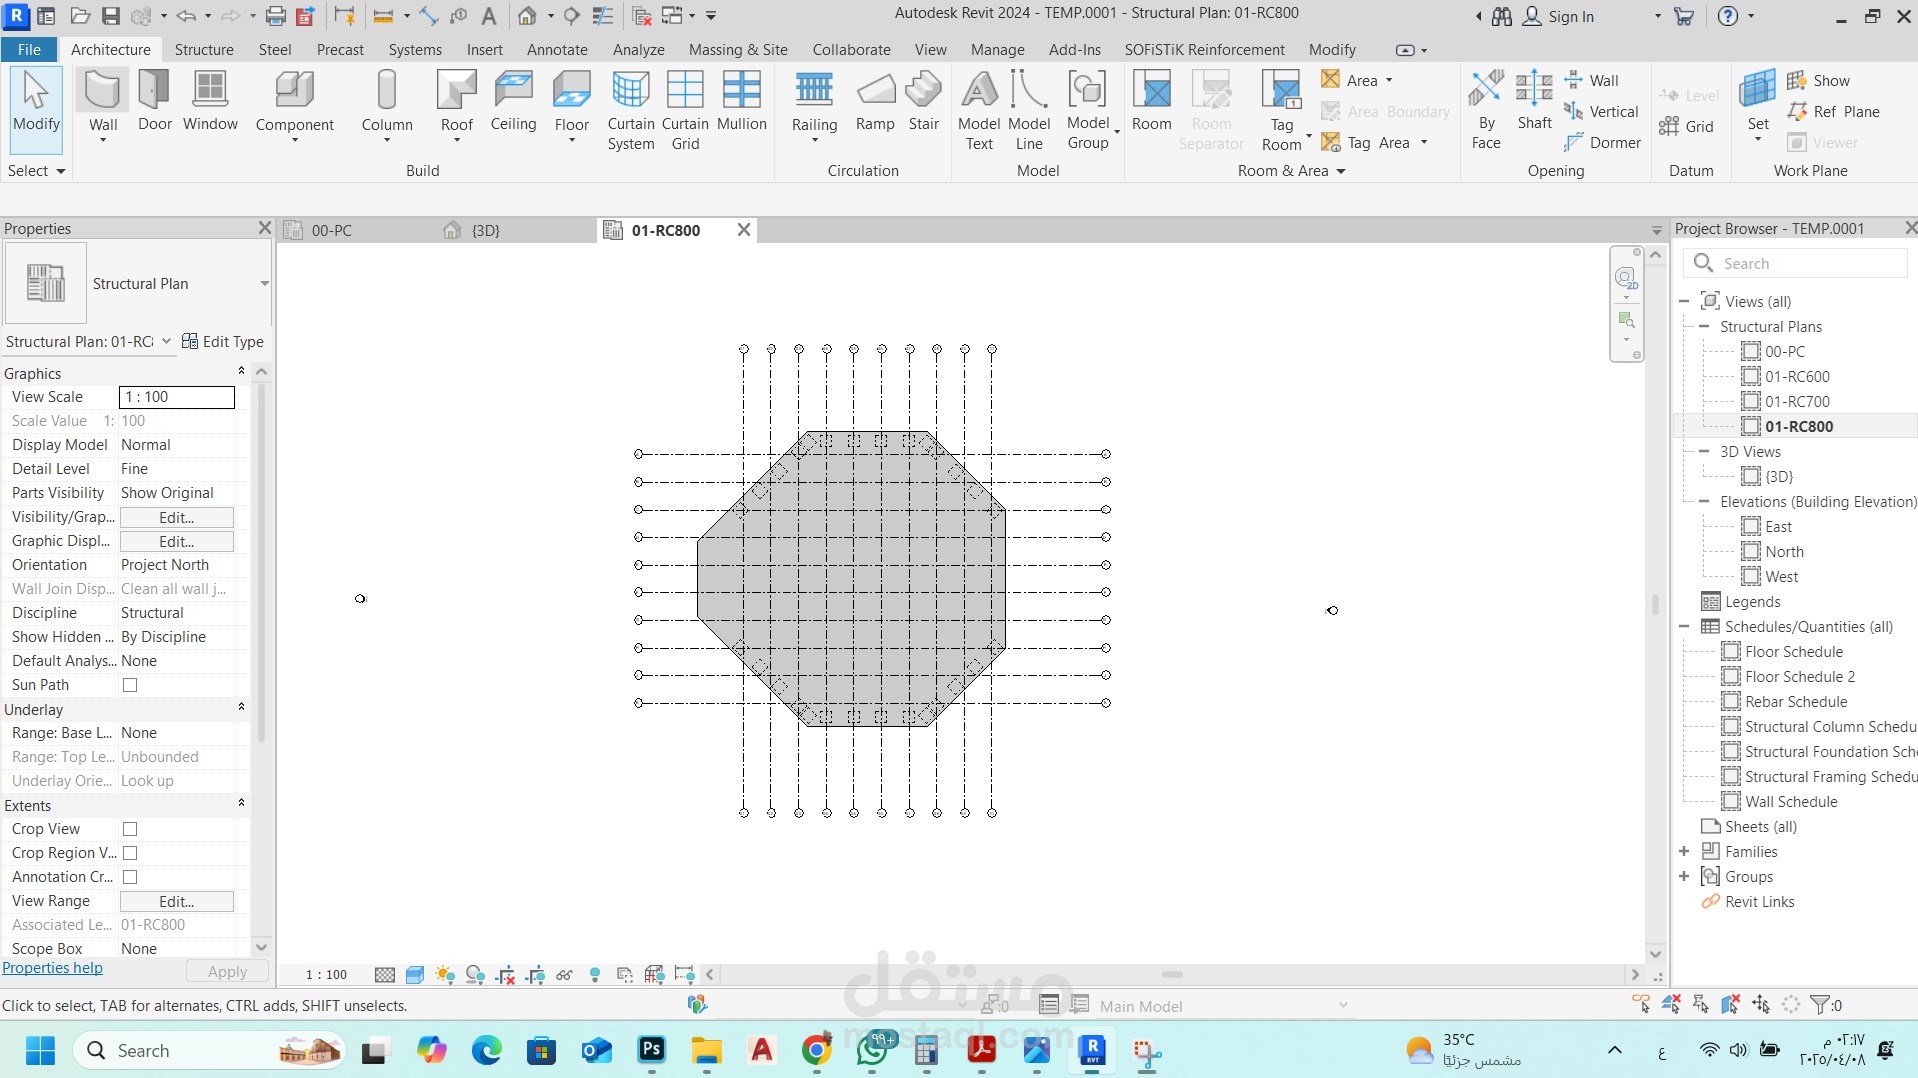
Task: Select the Window tool
Action: (210, 102)
